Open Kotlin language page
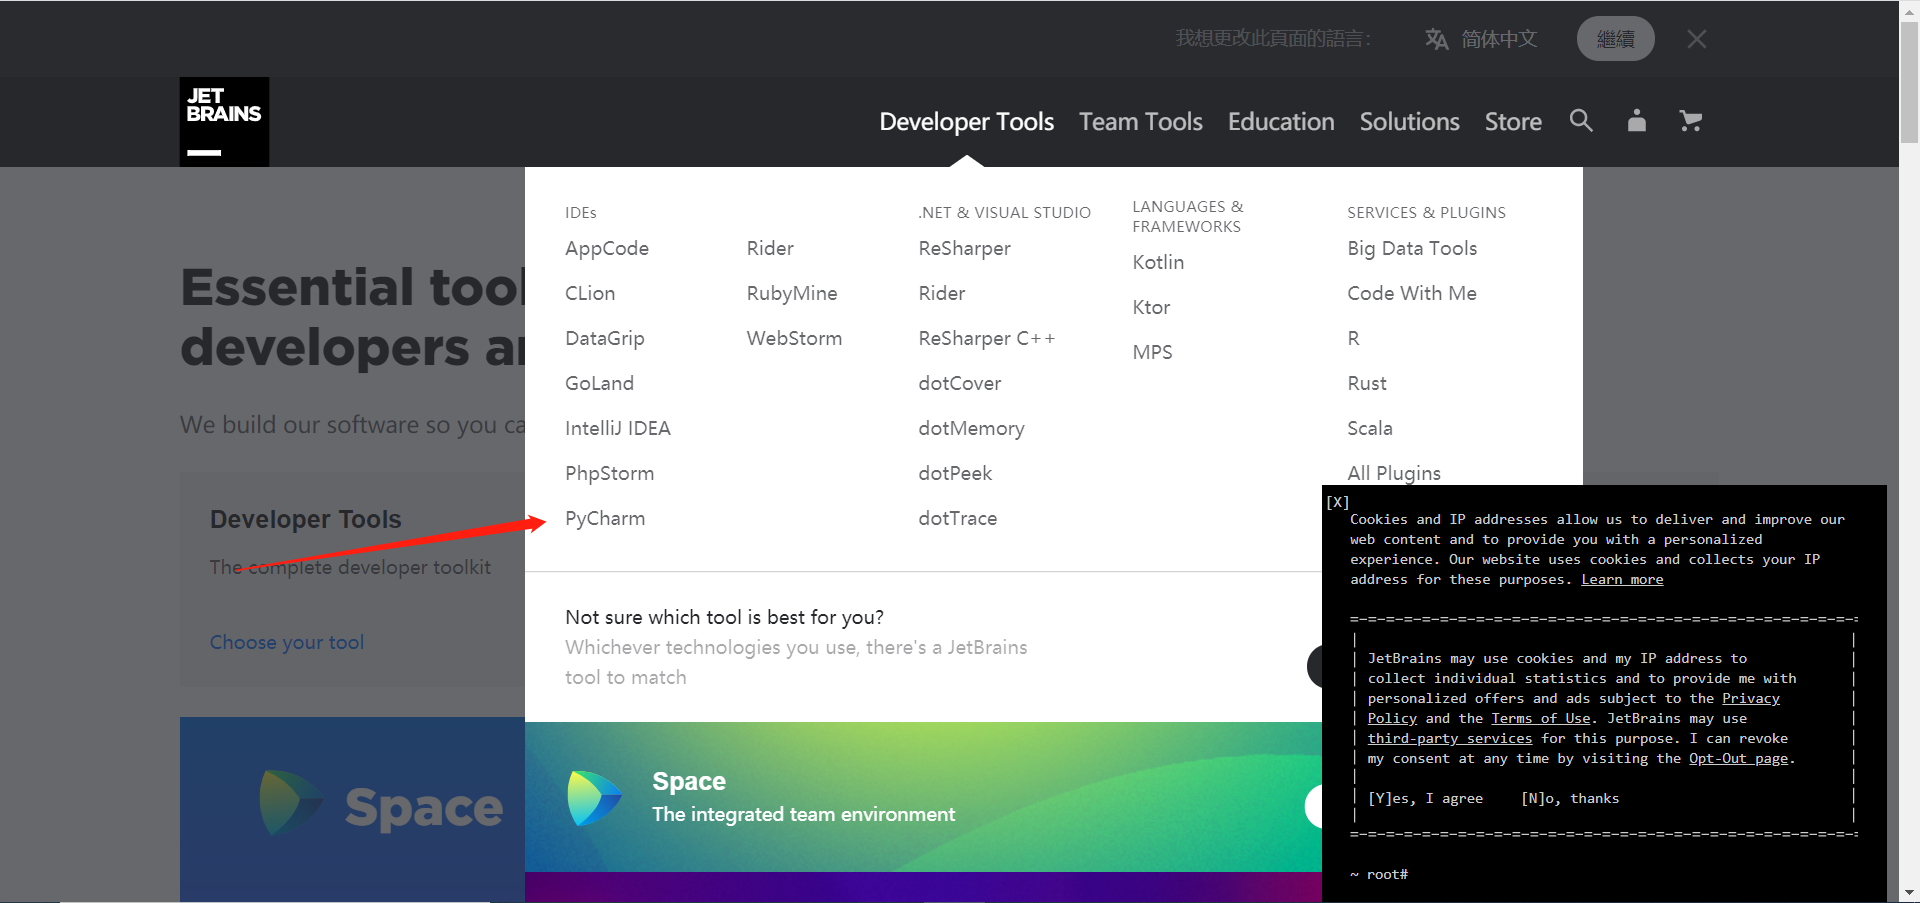Viewport: 1920px width, 903px height. point(1158,262)
